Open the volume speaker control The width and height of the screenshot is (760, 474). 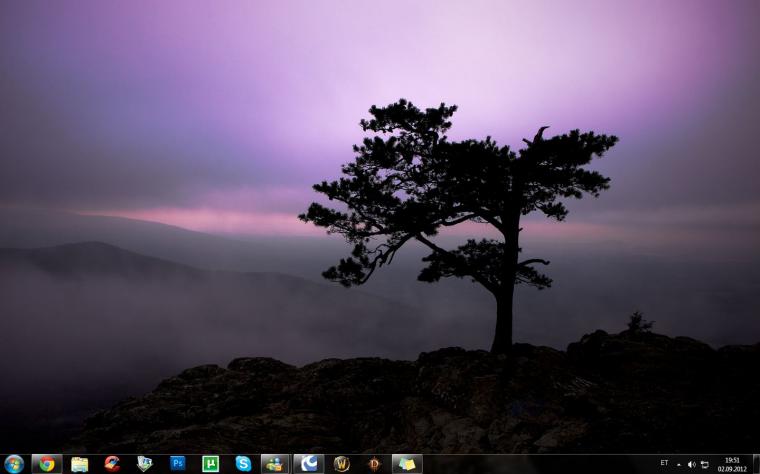coord(692,465)
